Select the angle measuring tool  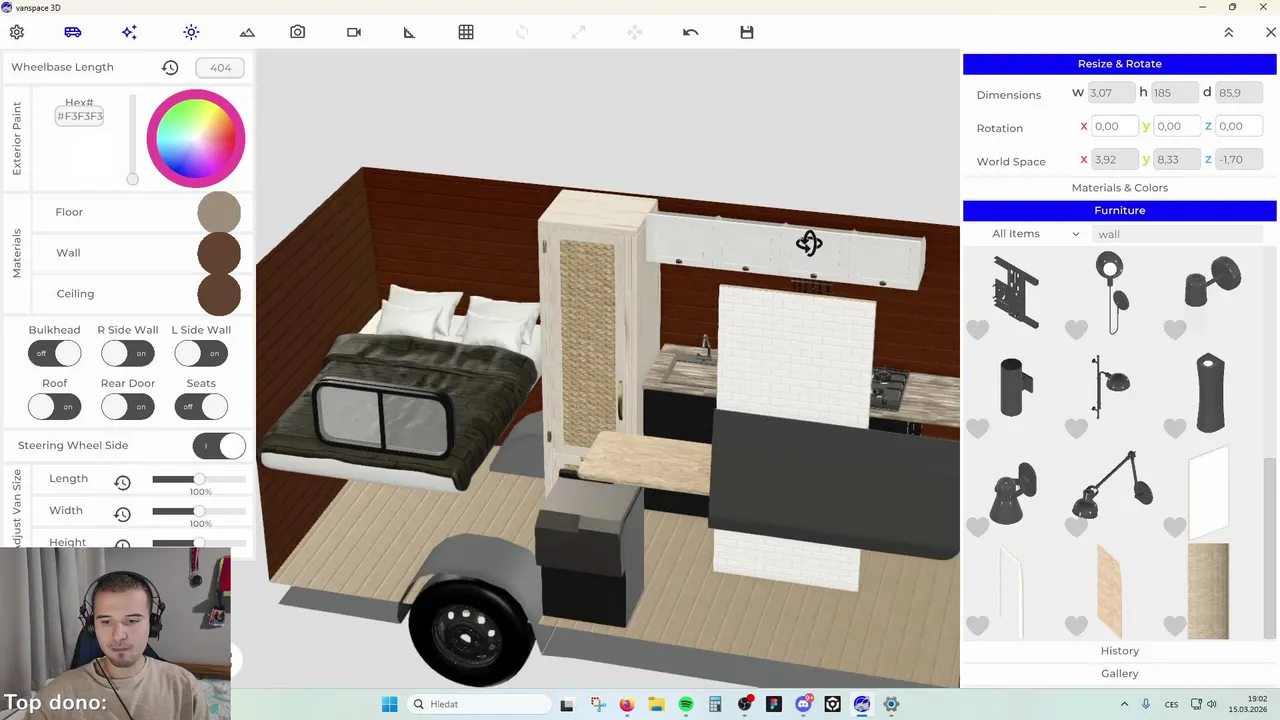(x=409, y=32)
